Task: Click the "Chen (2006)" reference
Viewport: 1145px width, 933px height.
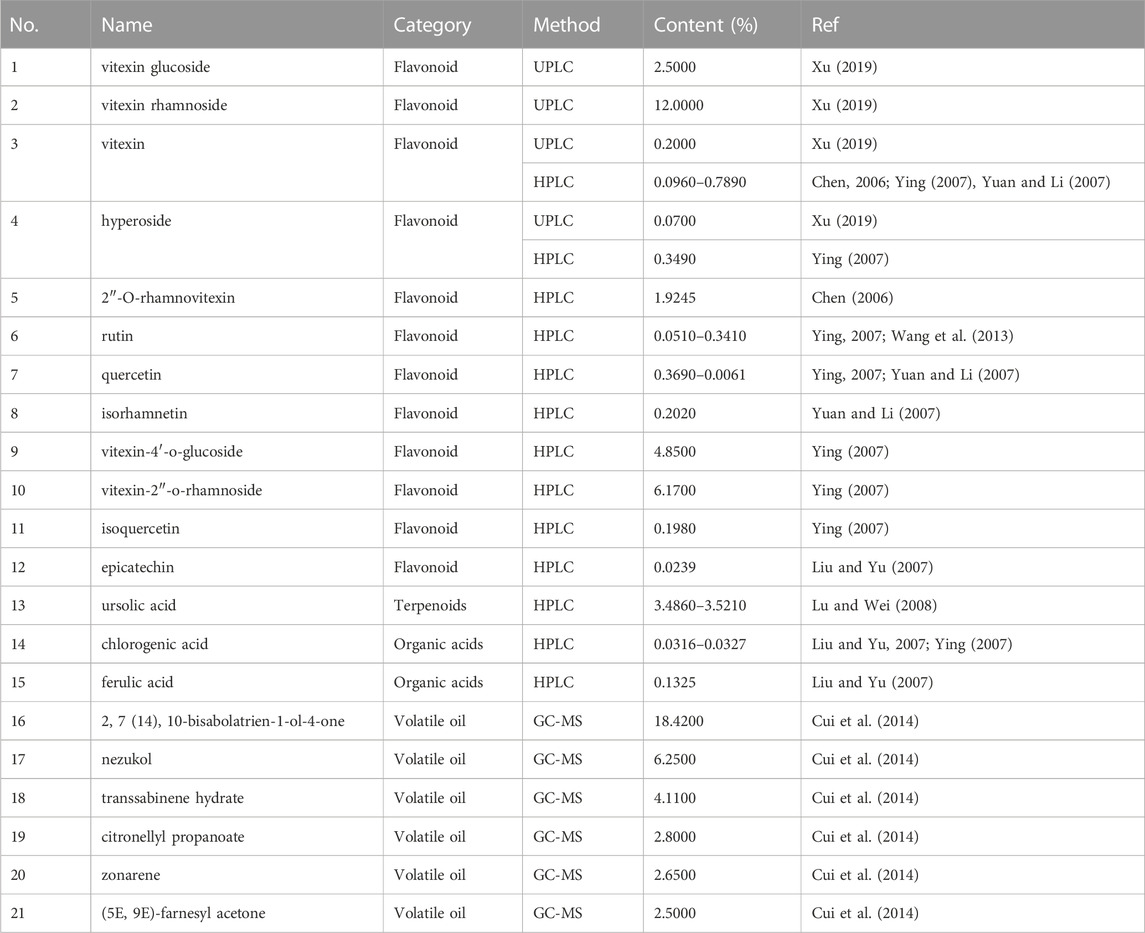Action: [852, 298]
